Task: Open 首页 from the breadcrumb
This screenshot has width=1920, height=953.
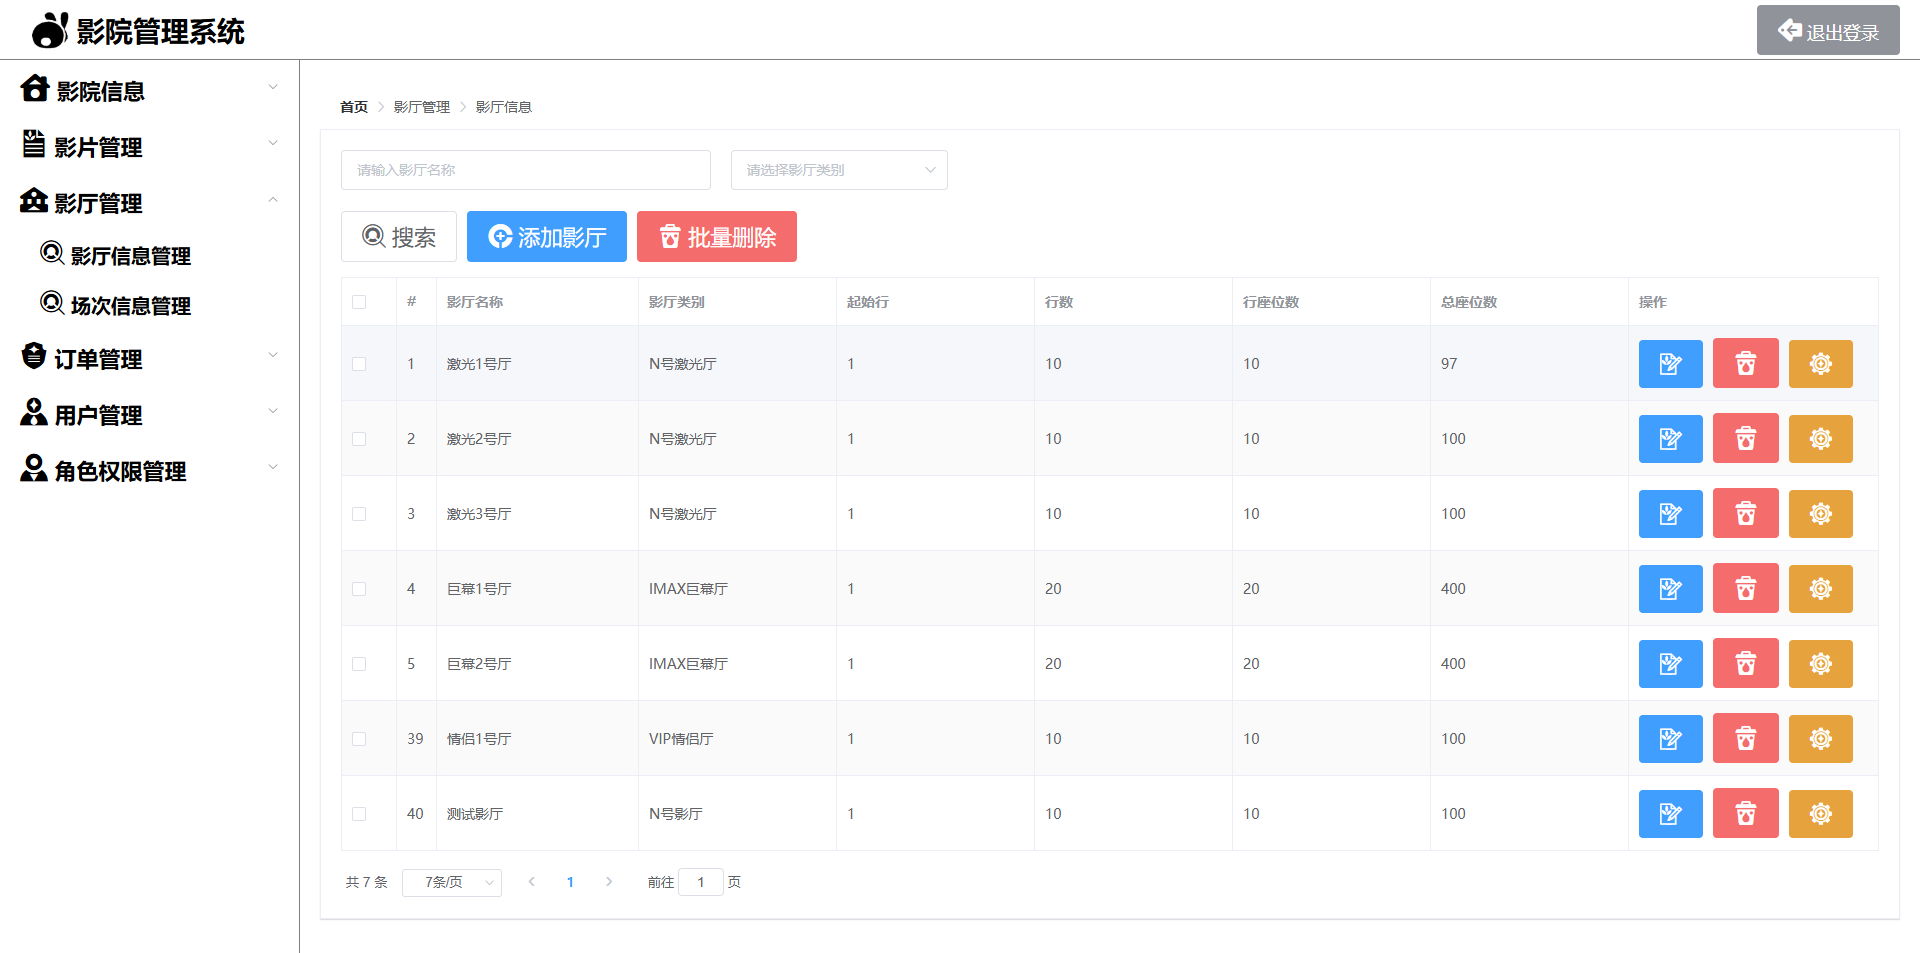Action: pyautogui.click(x=352, y=106)
